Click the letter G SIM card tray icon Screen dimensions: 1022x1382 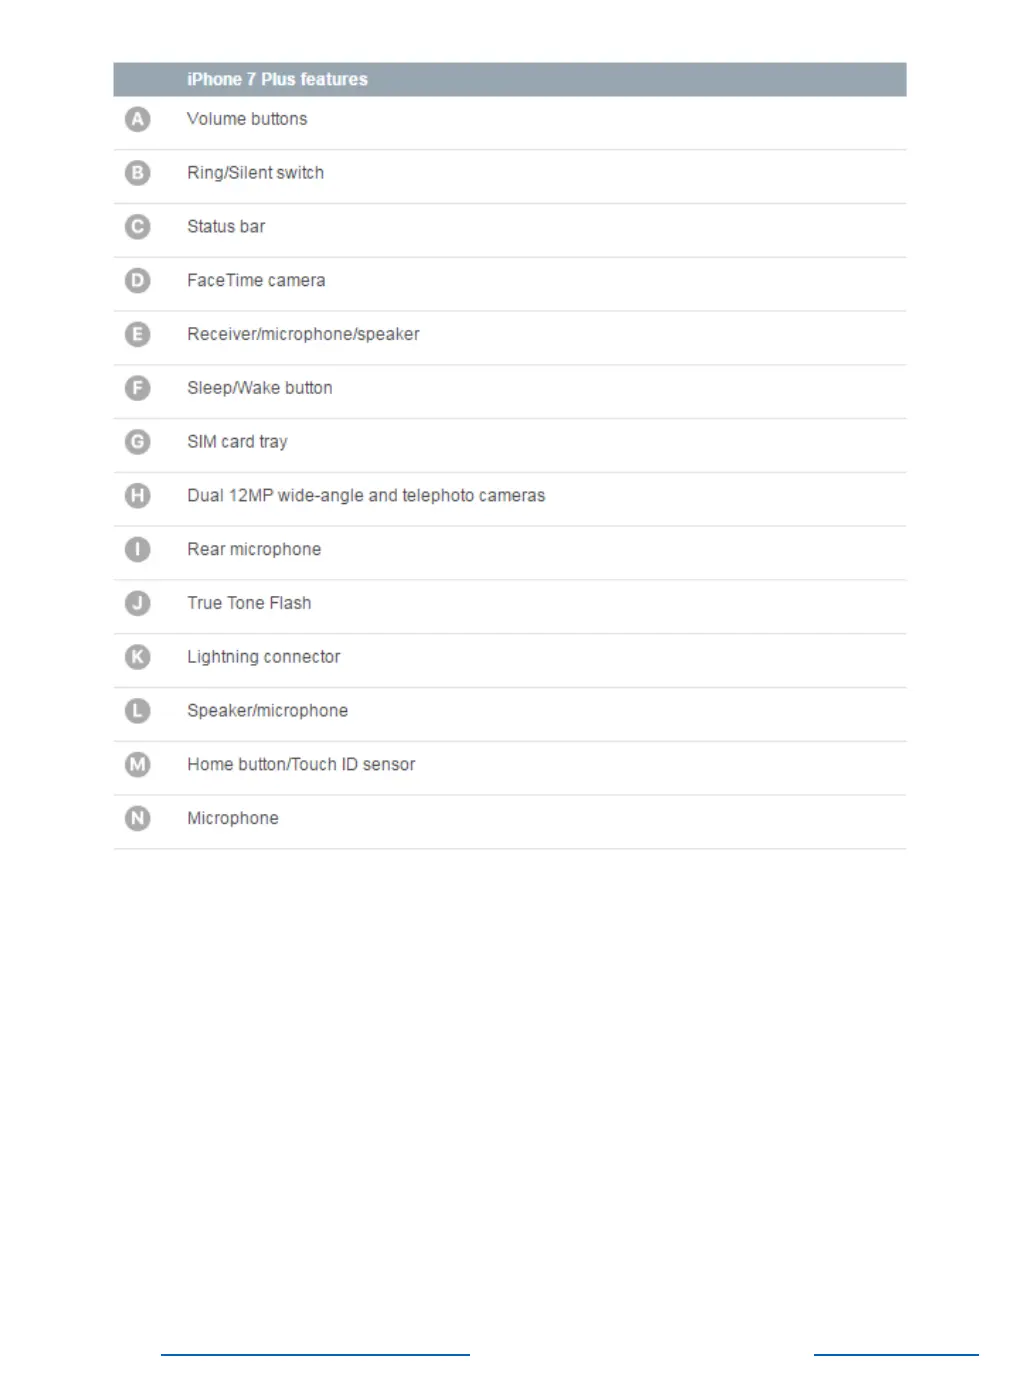coord(137,442)
